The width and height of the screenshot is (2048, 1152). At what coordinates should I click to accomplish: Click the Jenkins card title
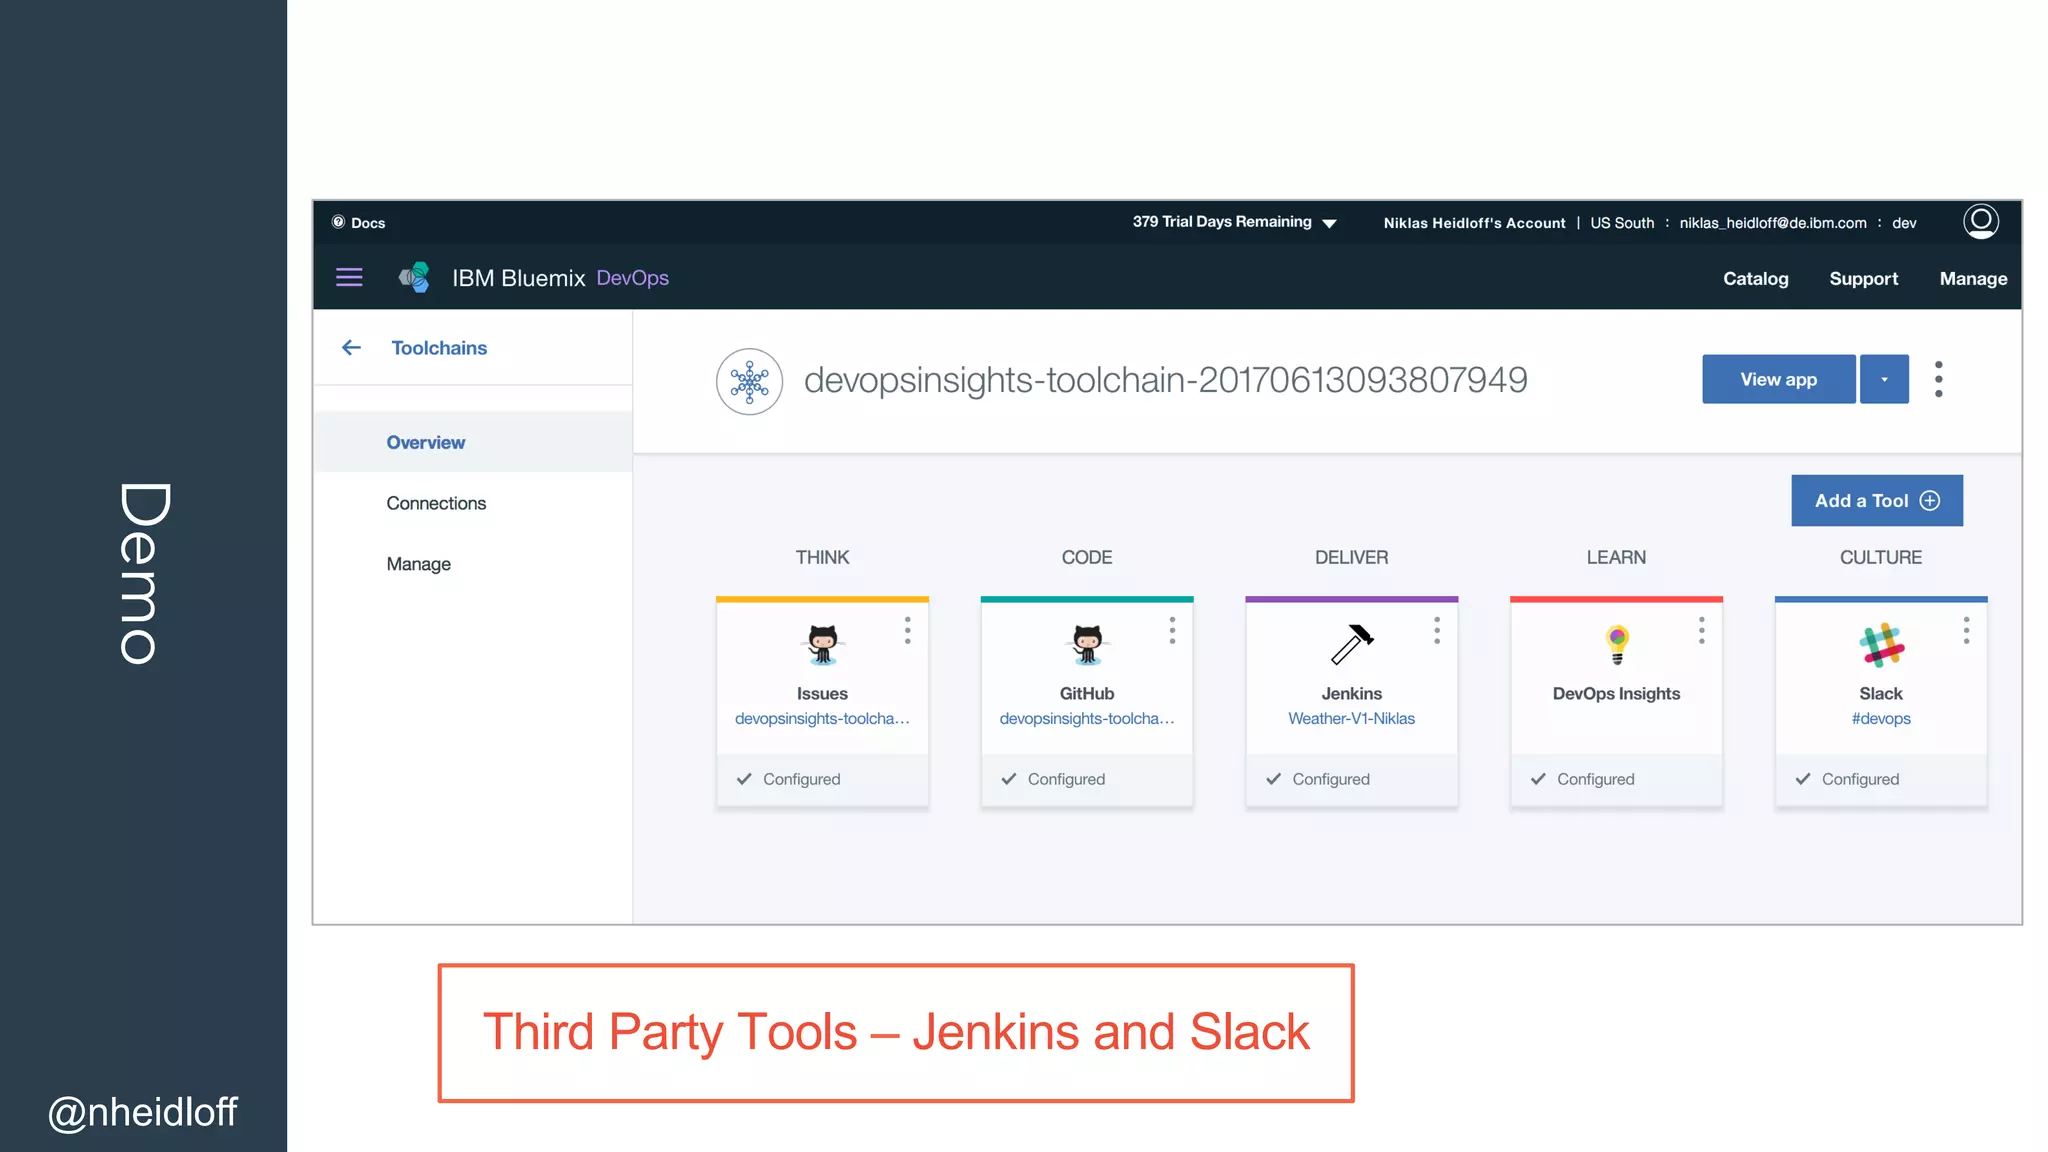tap(1352, 693)
